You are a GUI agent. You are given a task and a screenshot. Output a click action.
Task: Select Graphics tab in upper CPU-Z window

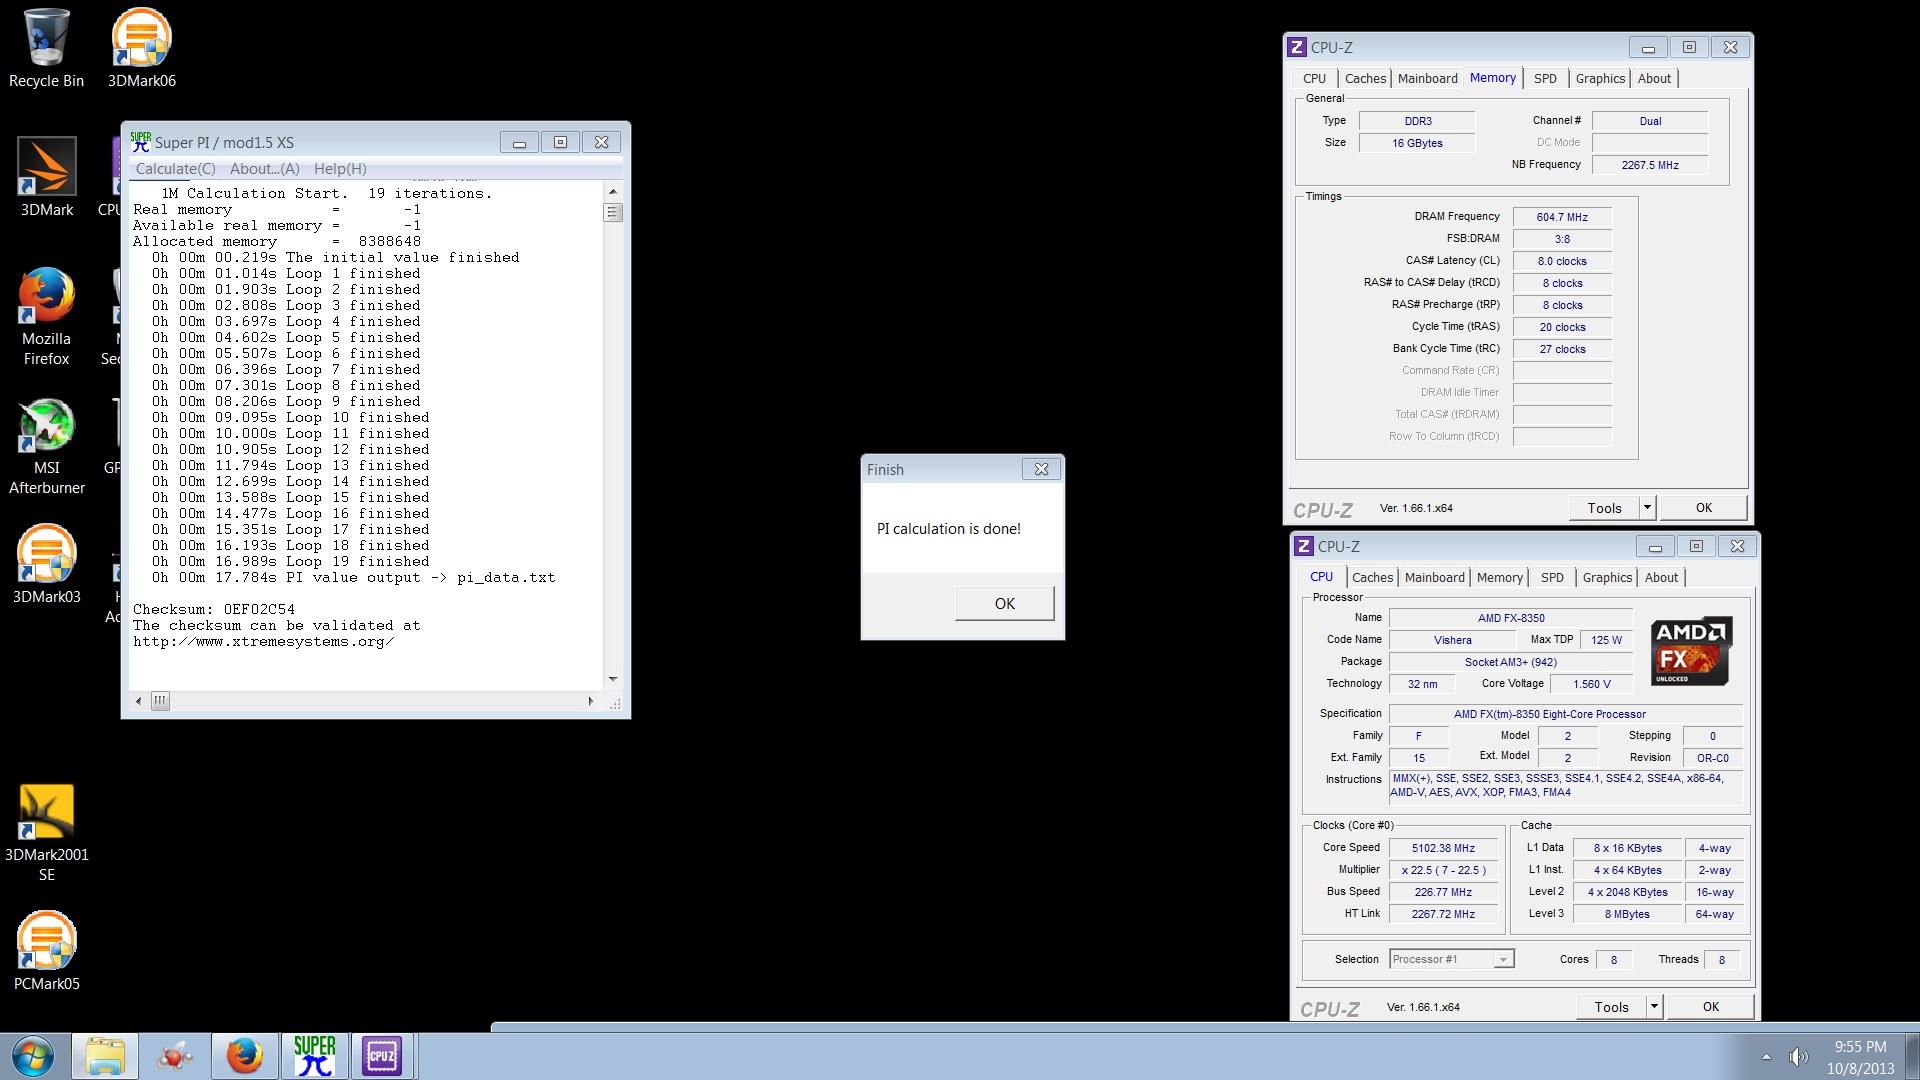point(1600,78)
